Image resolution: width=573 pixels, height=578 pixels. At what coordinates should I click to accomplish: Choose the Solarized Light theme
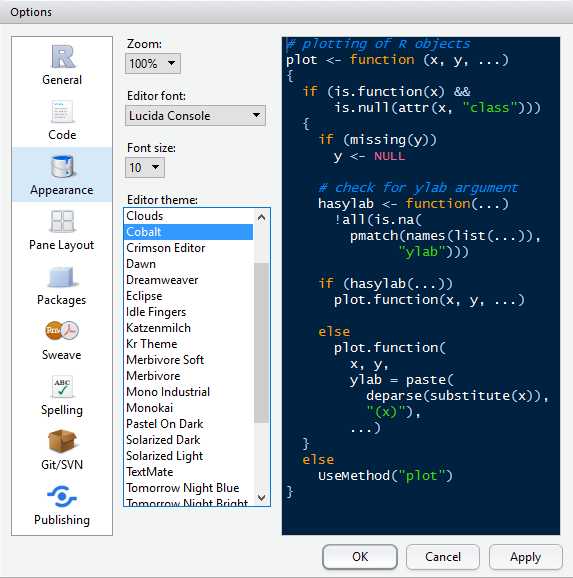[x=188, y=456]
